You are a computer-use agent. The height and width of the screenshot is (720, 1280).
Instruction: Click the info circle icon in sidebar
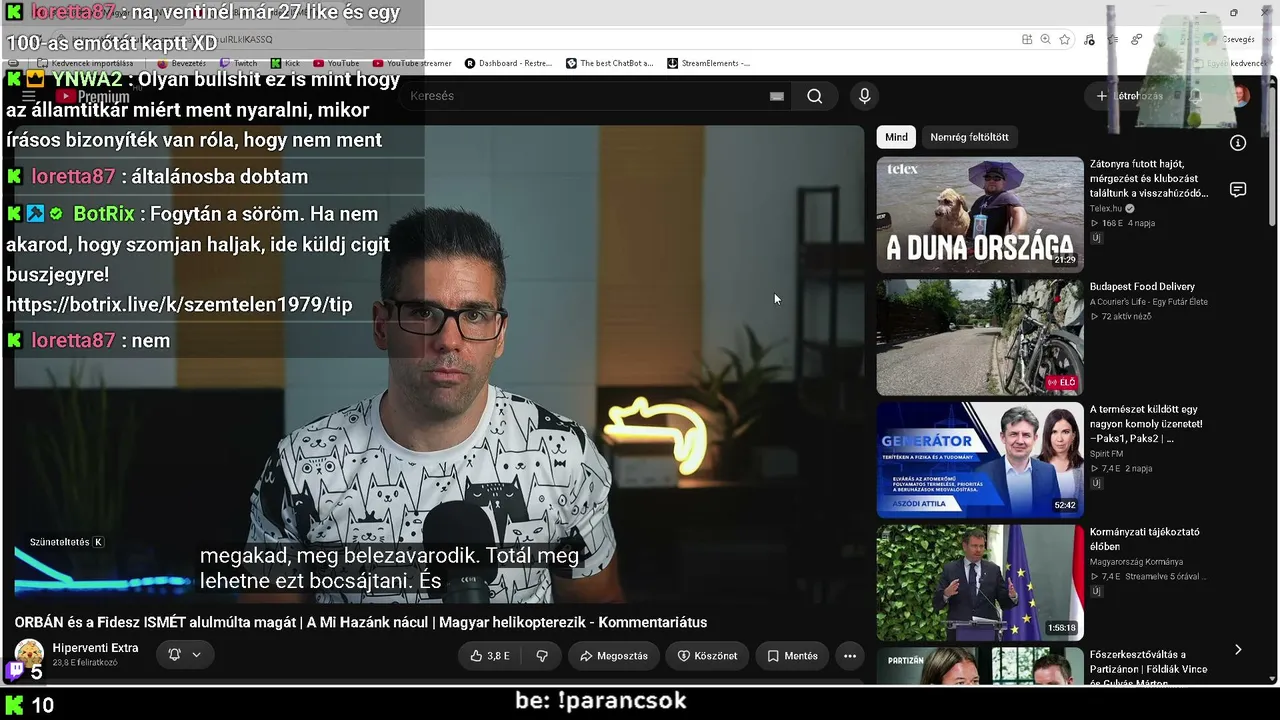1238,143
